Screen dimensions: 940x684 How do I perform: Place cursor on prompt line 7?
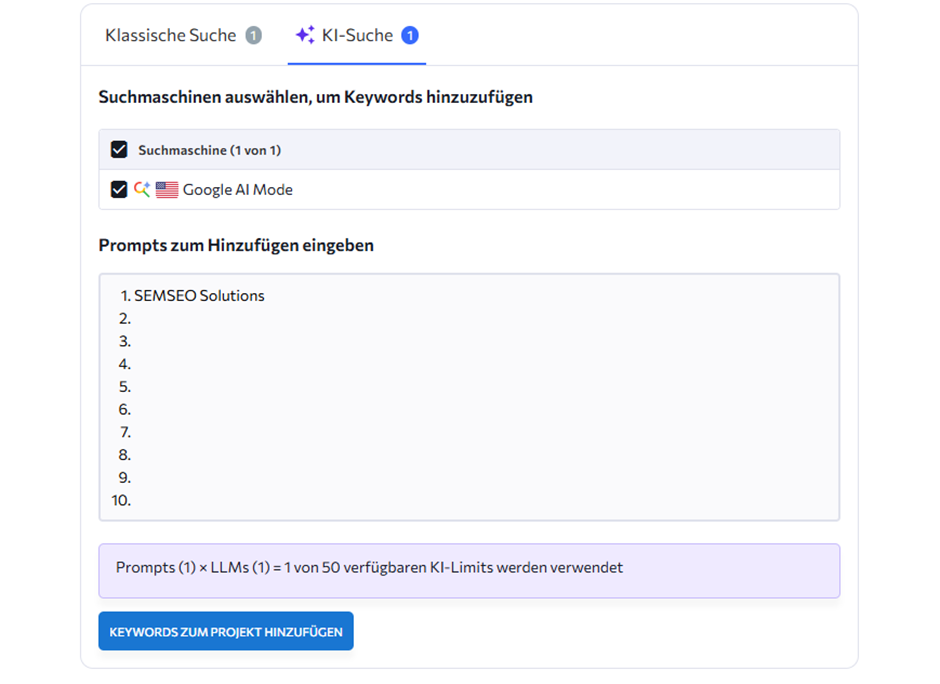point(300,432)
